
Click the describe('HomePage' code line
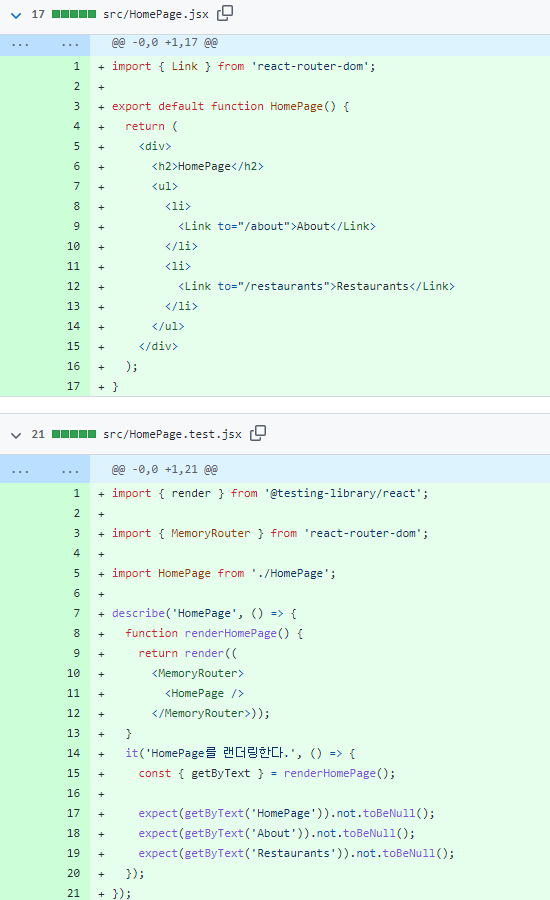(x=204, y=614)
